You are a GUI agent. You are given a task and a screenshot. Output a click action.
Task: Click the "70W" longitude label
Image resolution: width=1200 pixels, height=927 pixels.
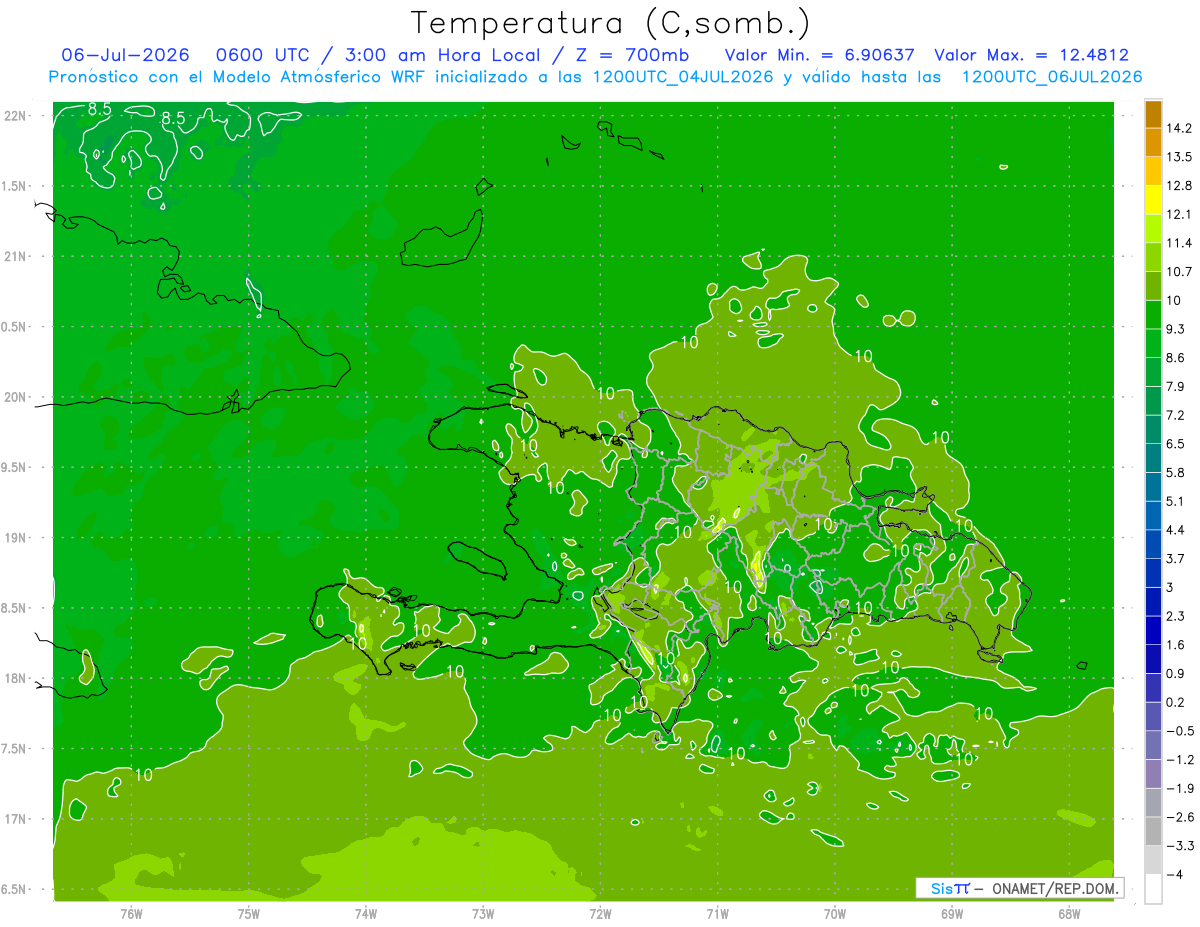coord(835,913)
